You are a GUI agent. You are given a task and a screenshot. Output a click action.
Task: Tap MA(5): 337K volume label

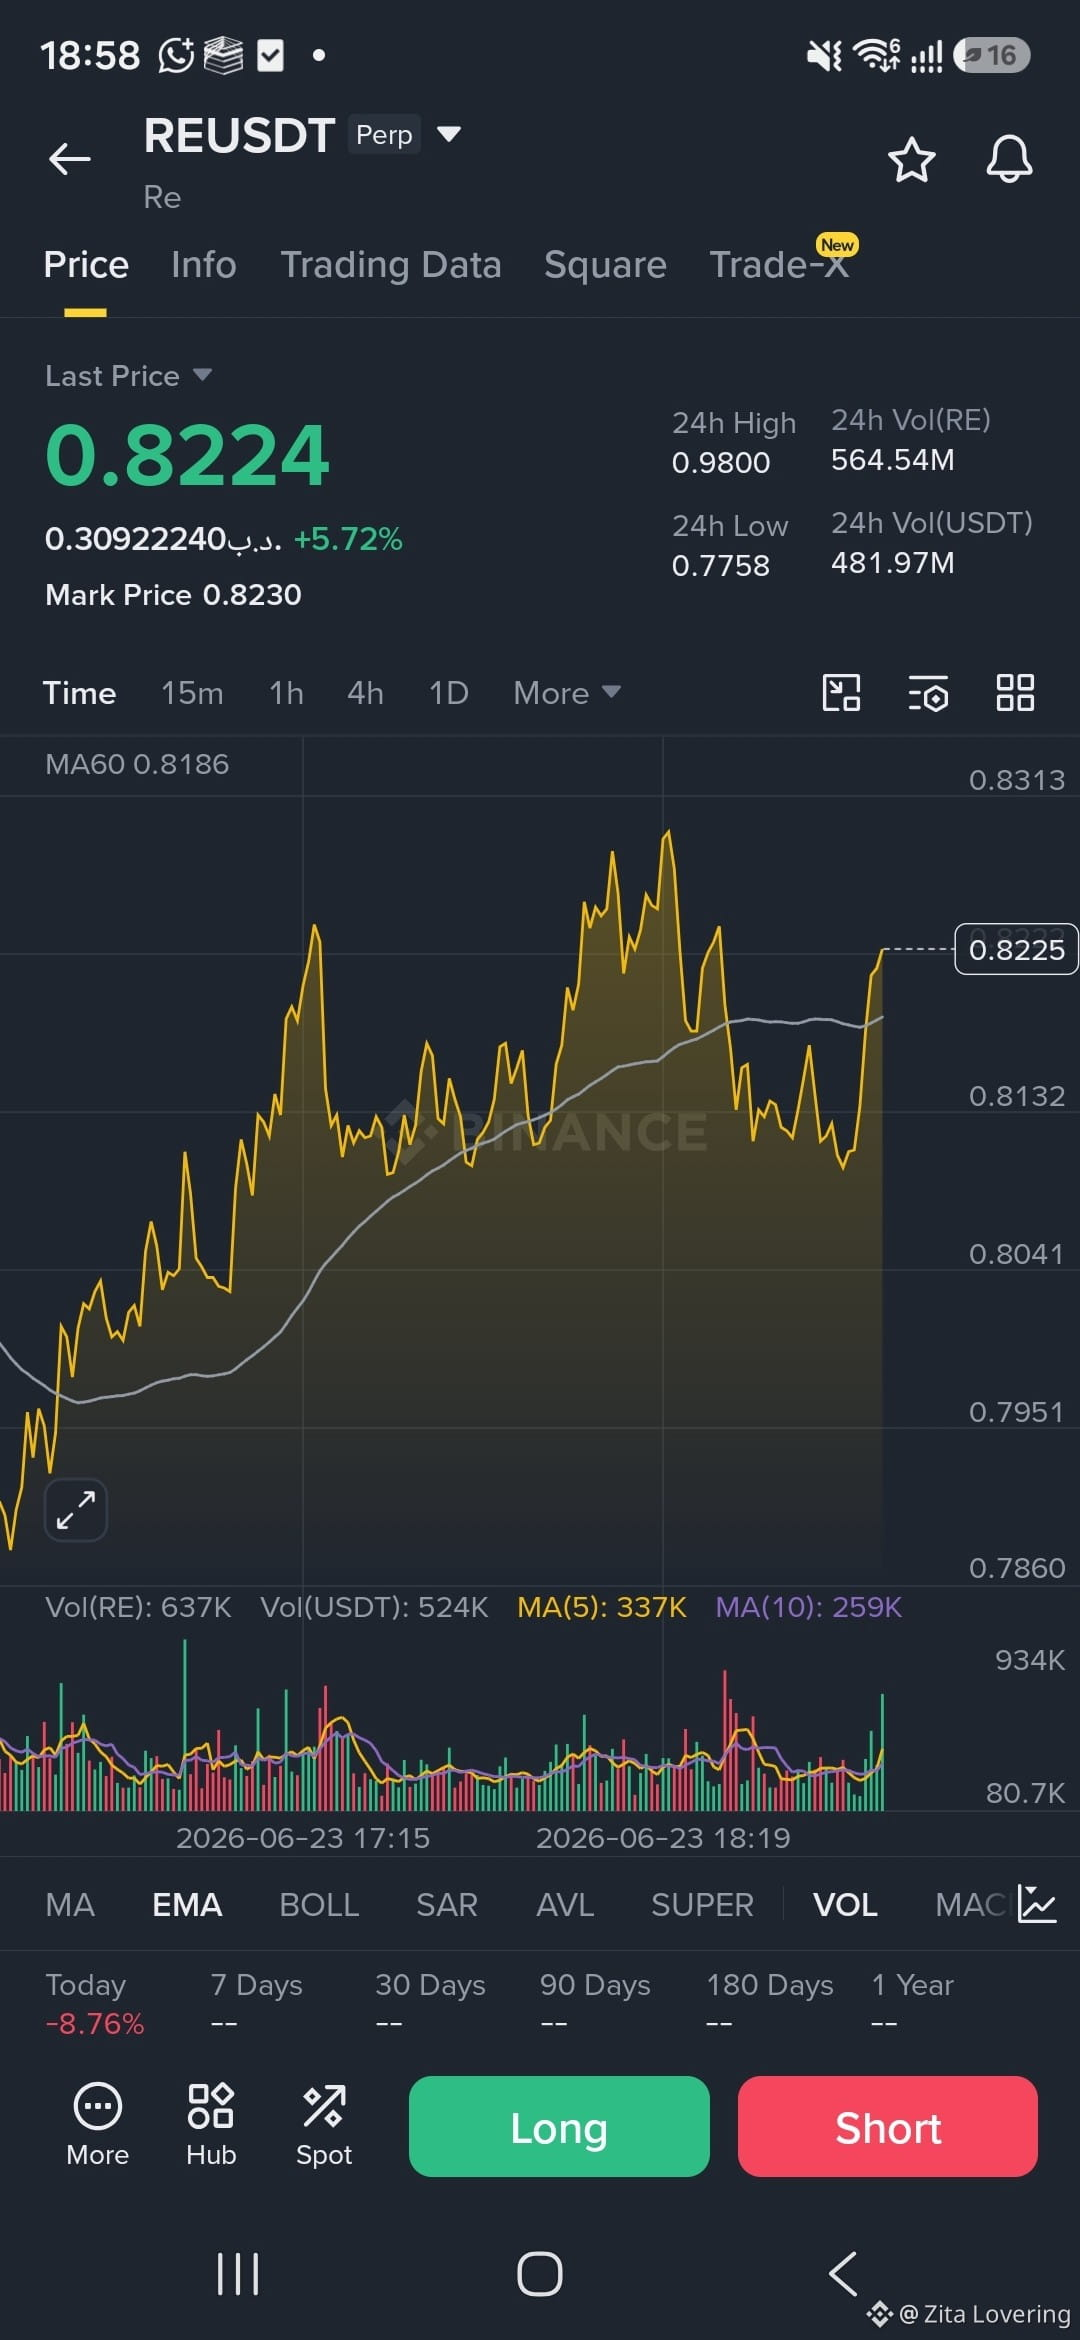pos(602,1607)
